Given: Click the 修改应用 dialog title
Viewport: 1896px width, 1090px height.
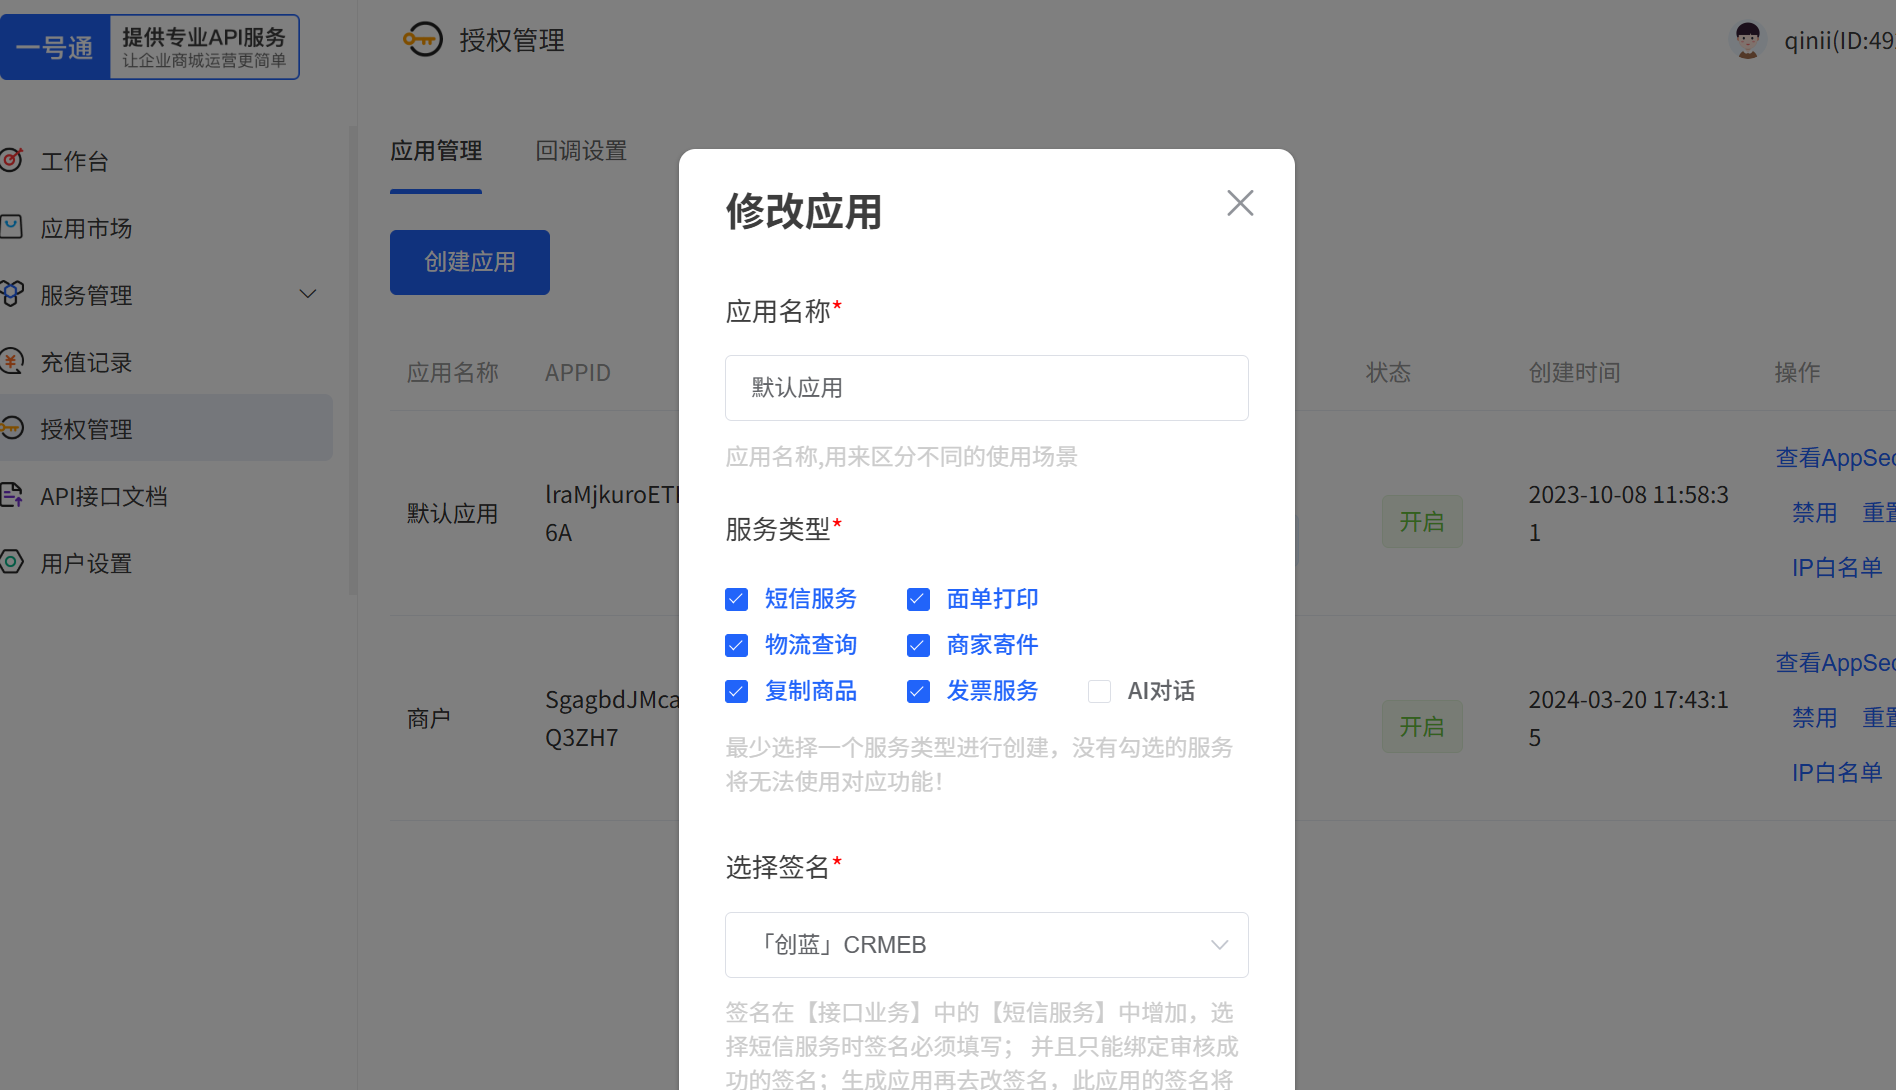Looking at the screenshot, I should click(804, 212).
